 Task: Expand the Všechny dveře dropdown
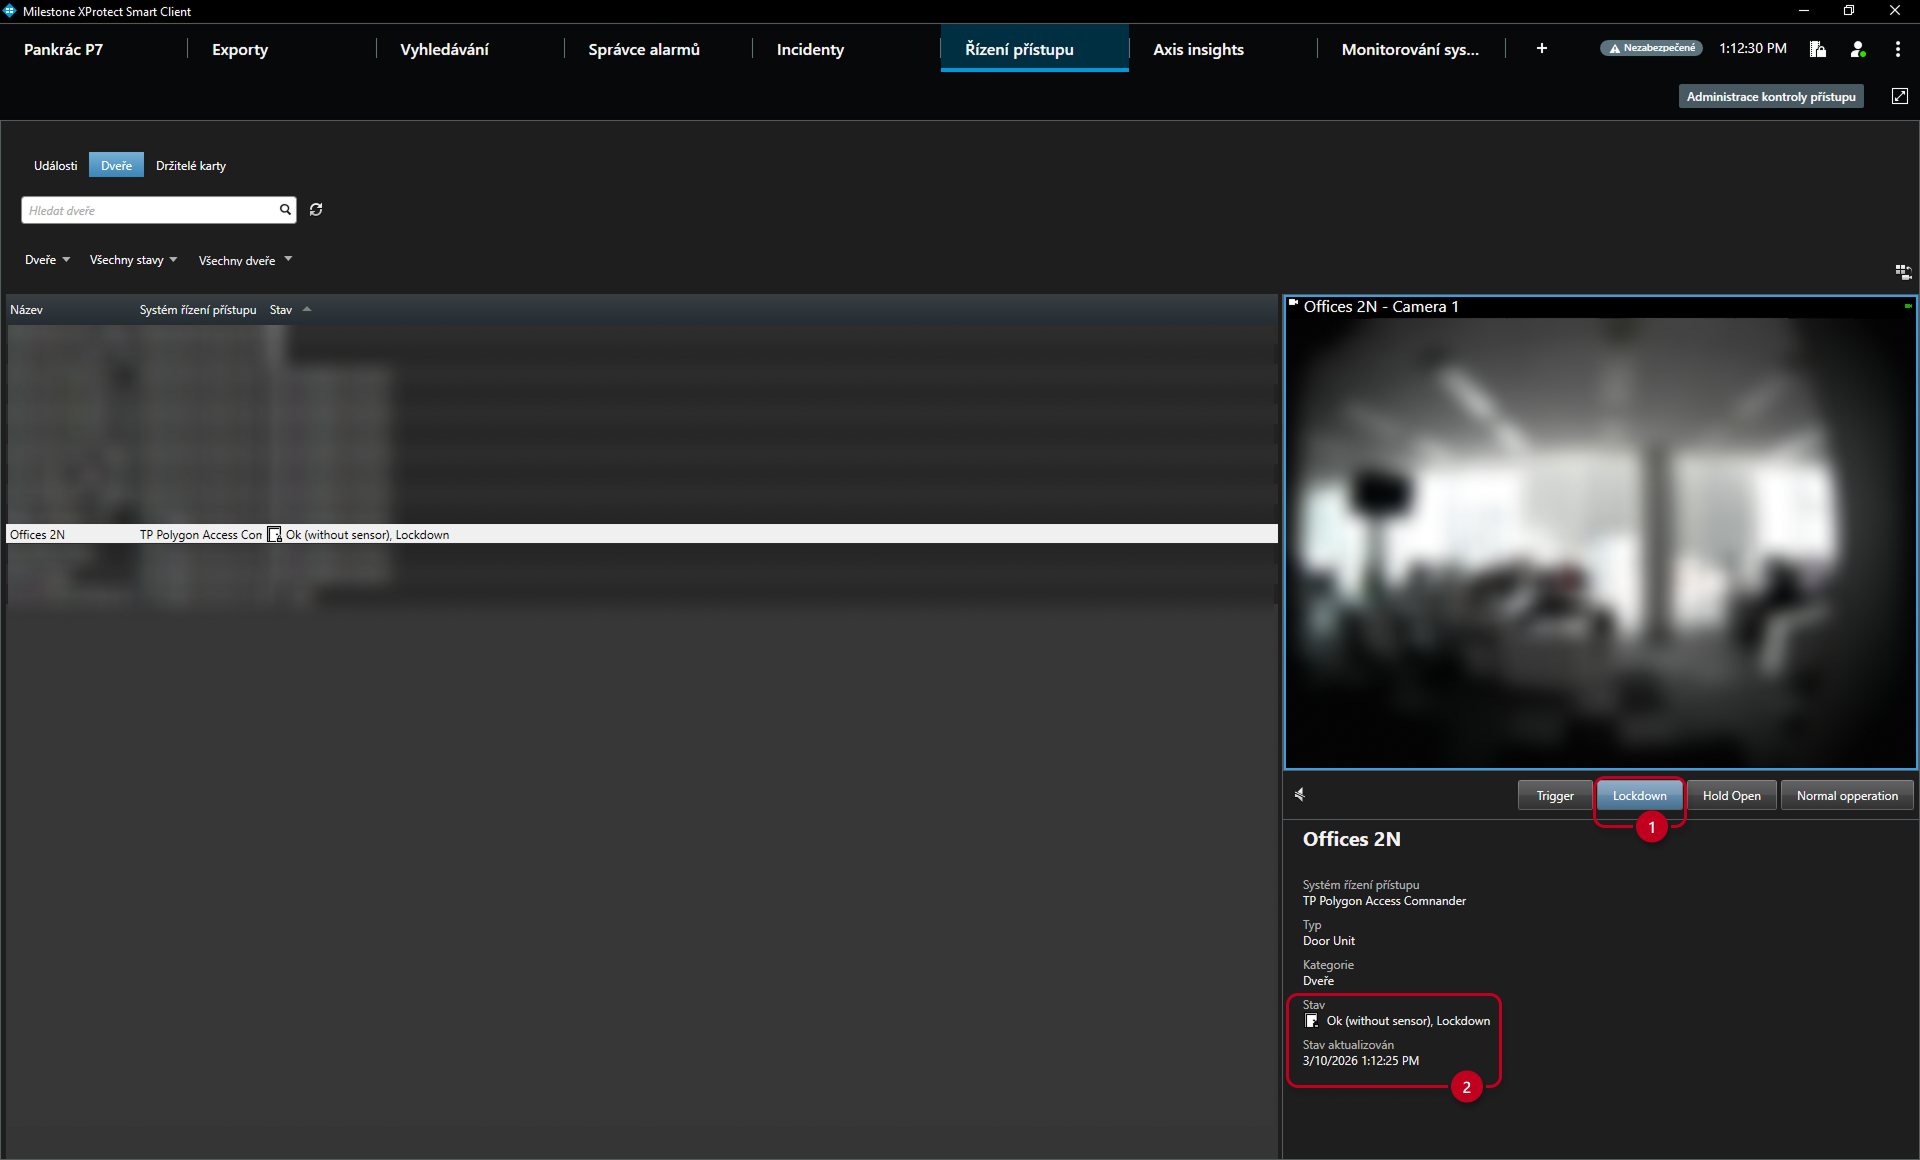pos(245,260)
